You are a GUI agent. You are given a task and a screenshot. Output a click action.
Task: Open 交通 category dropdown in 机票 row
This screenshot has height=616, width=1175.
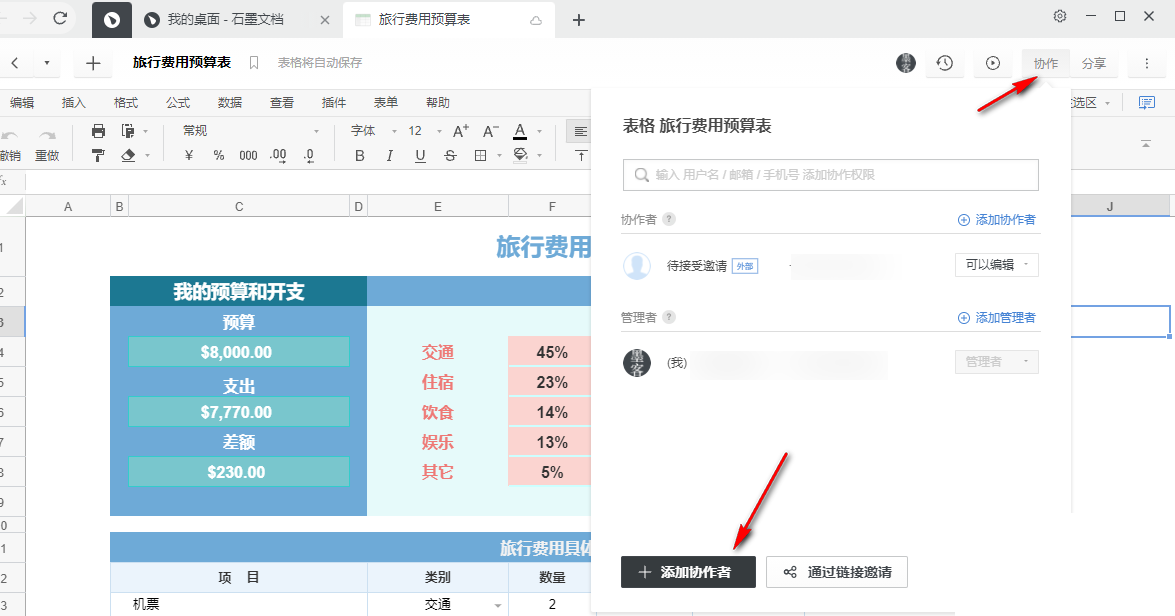498,605
